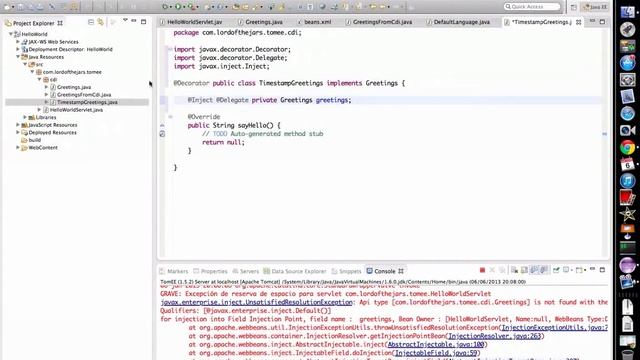Open Calendar from the Dock
640x360 pixels.
[627, 164]
